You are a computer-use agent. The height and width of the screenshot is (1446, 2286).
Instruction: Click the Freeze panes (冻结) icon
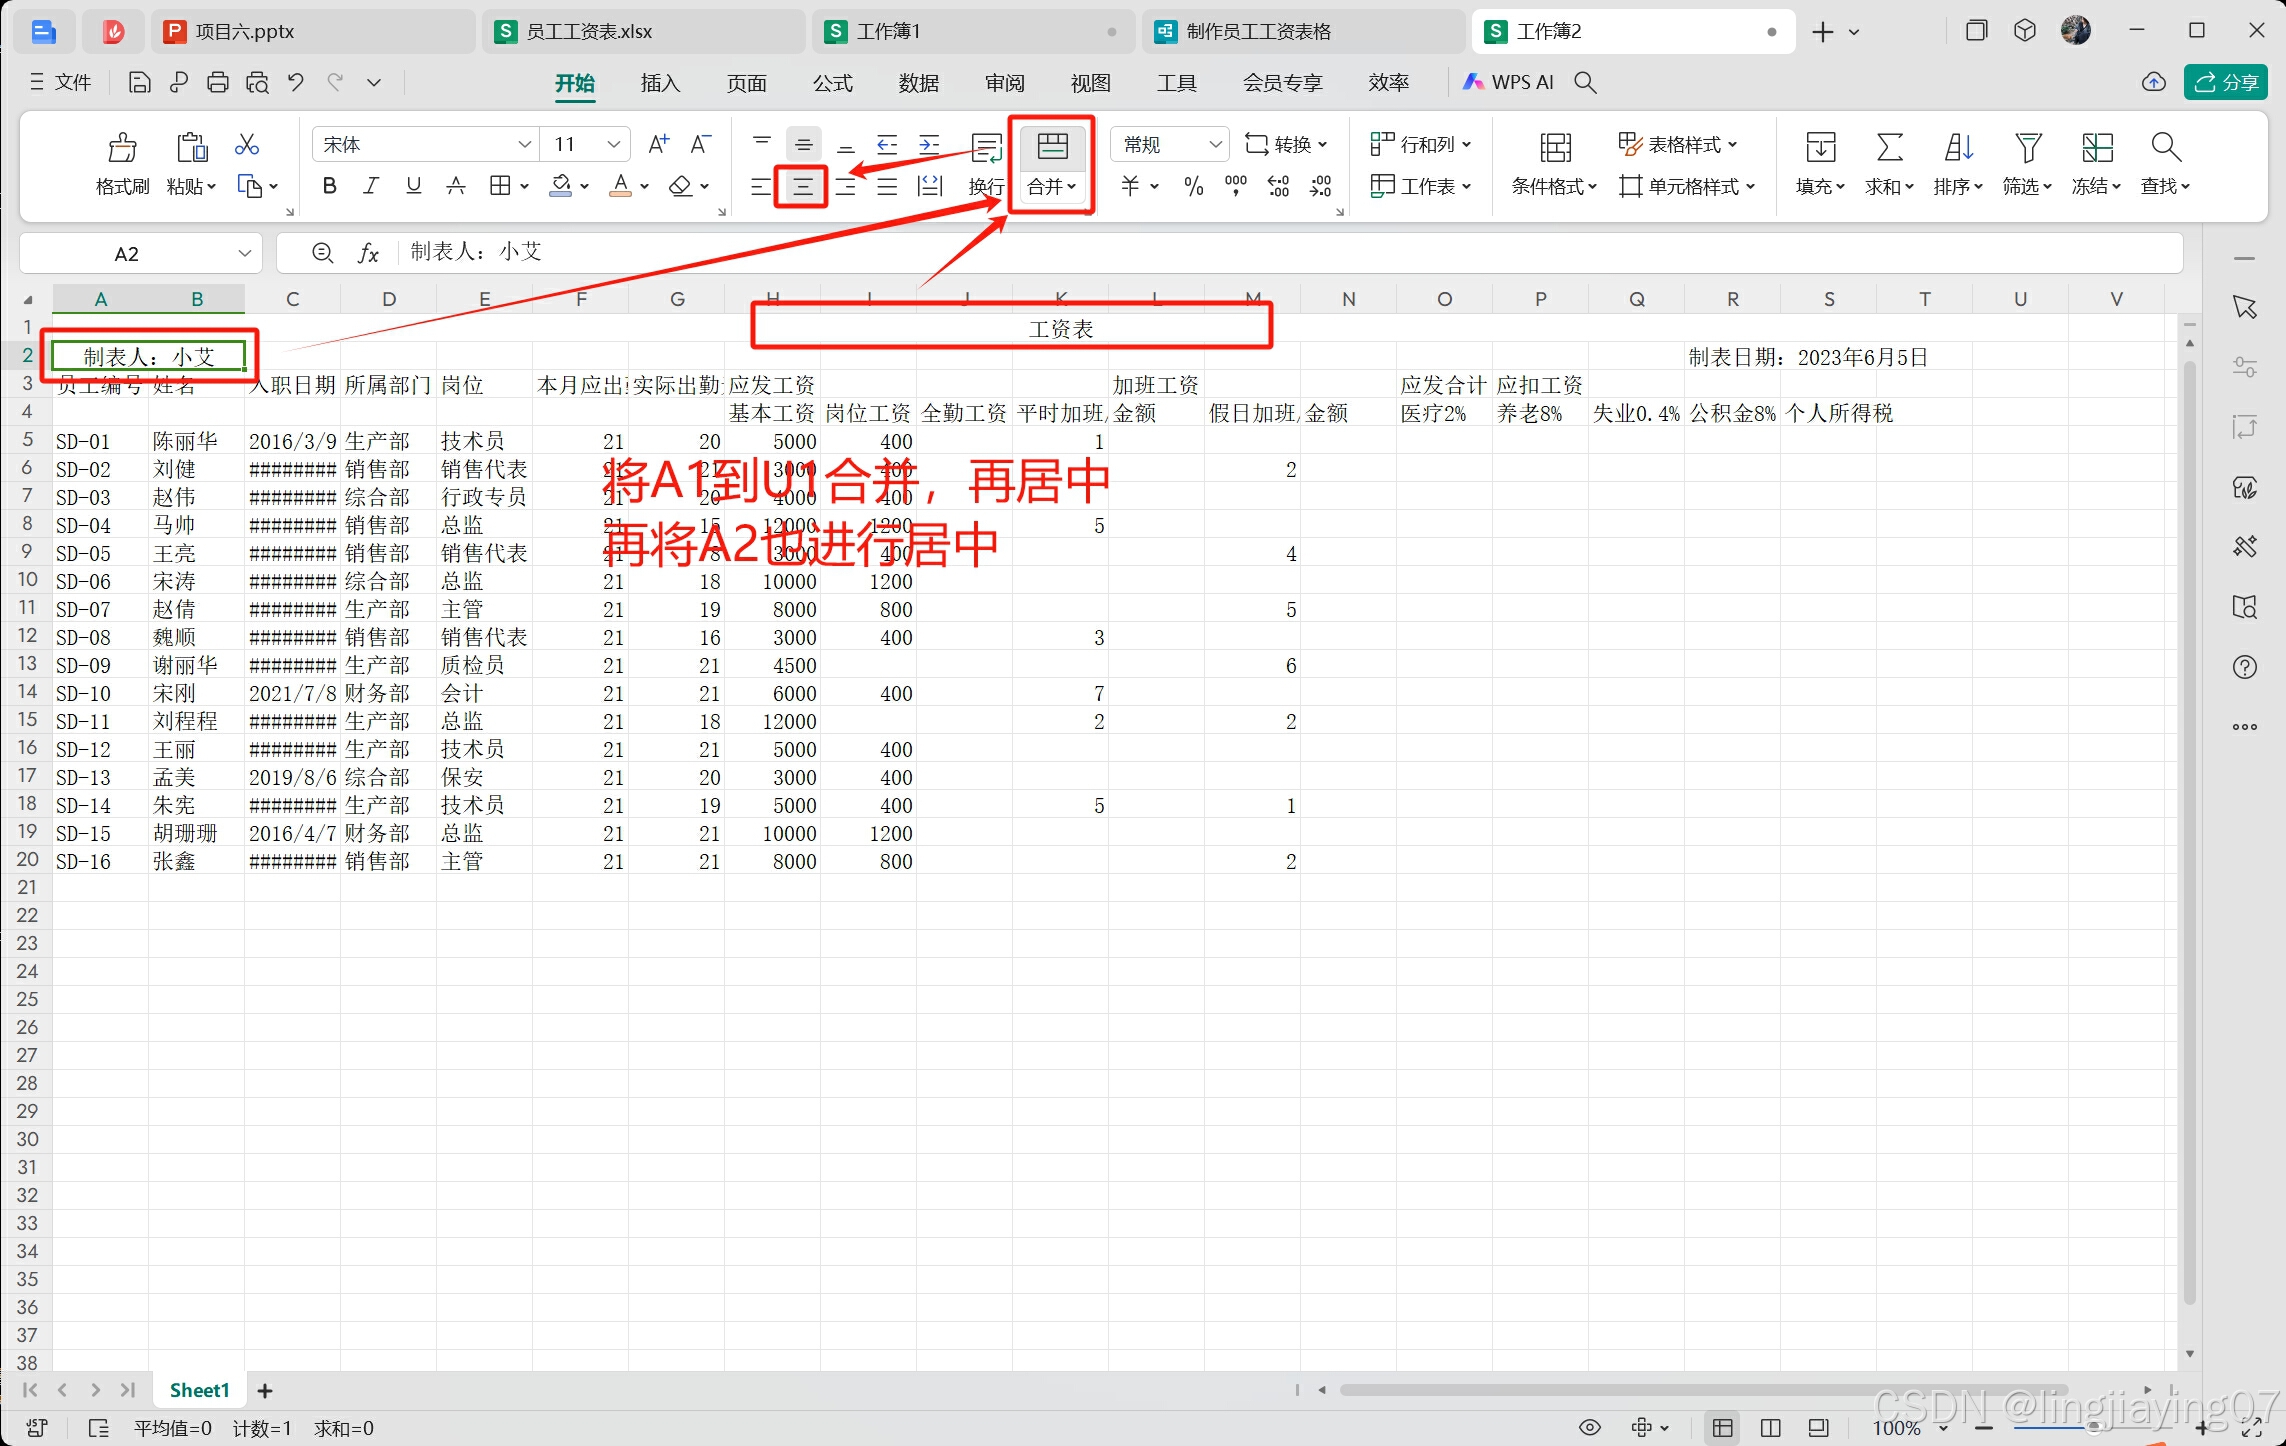pos(2096,148)
